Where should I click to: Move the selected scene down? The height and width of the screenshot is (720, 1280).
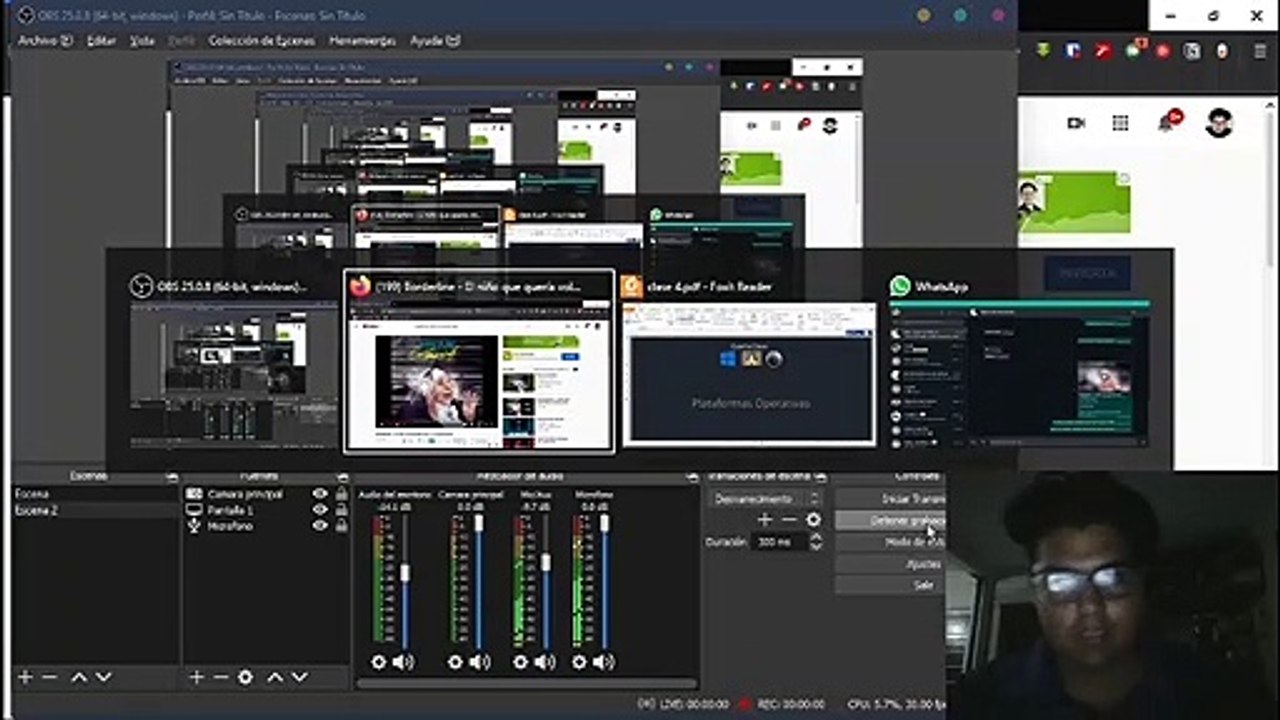[x=103, y=677]
